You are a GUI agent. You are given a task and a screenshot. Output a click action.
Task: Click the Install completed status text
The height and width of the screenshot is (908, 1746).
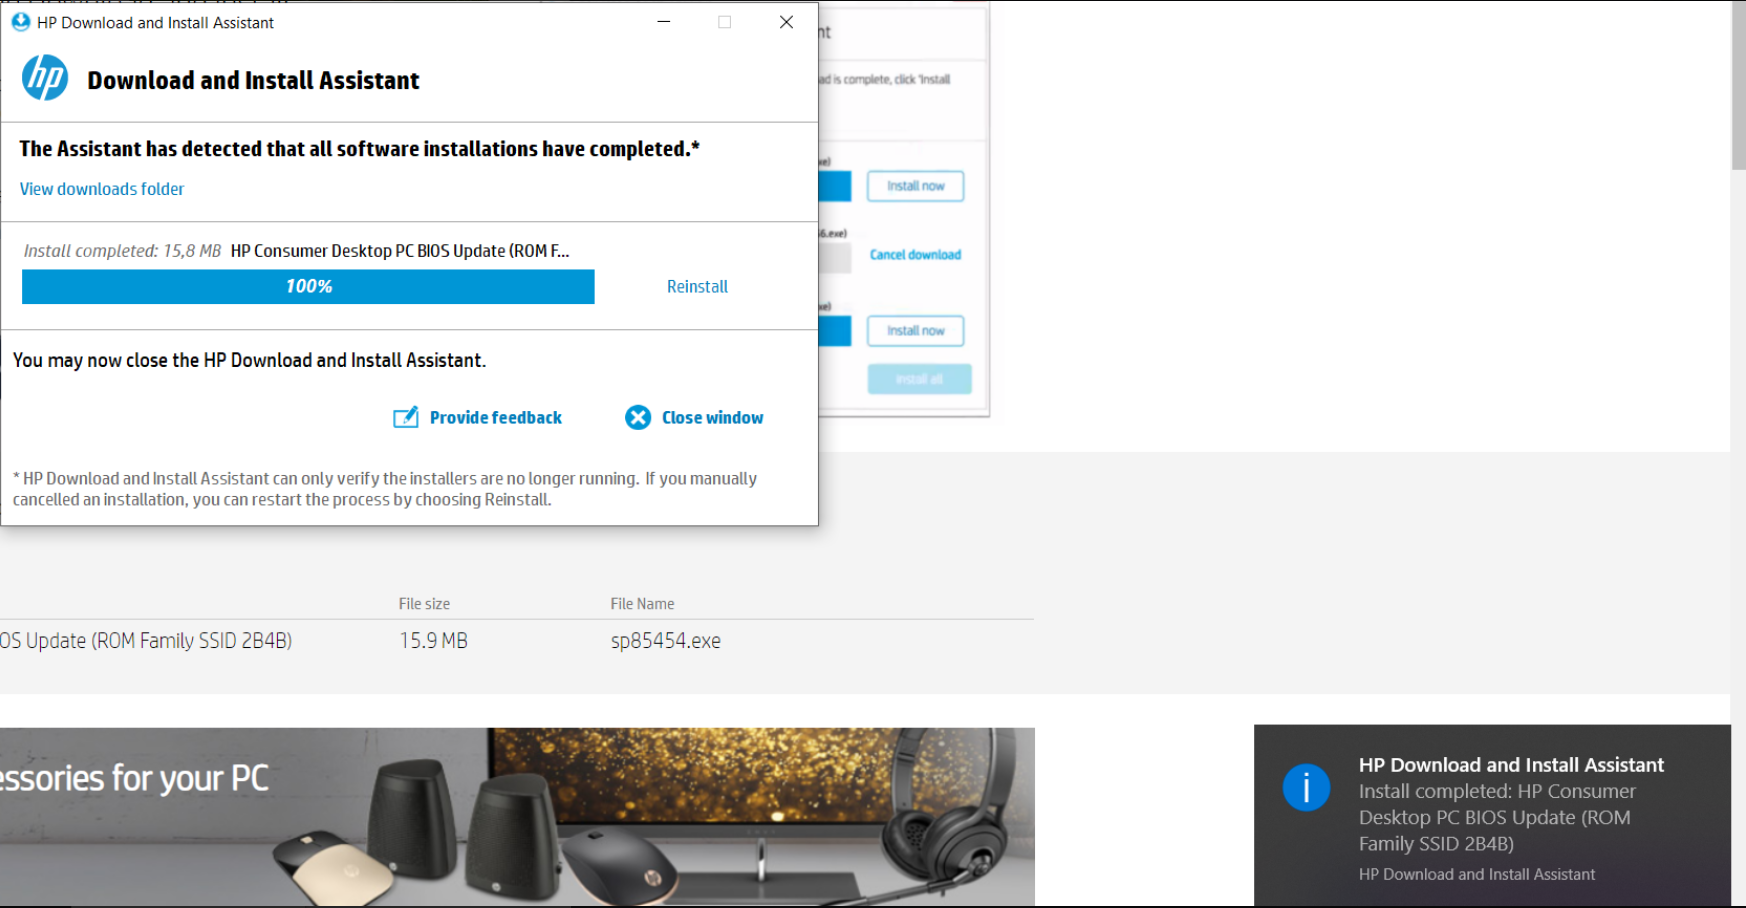tap(121, 250)
